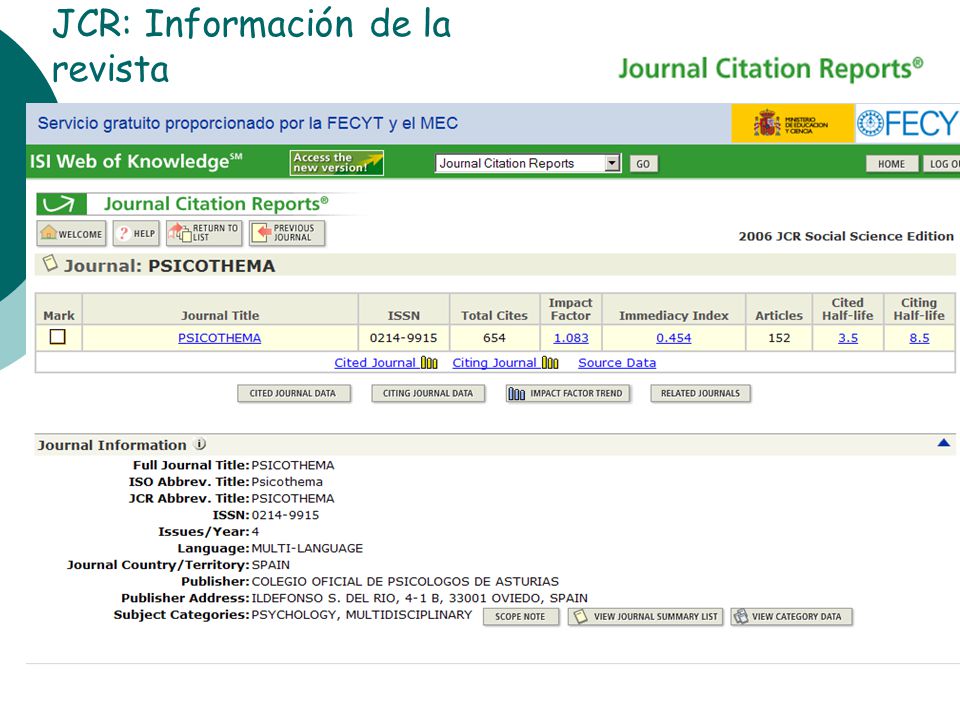Click bar chart icon beside Cited Journal
Screen dimensions: 960x720
[x=429, y=363]
